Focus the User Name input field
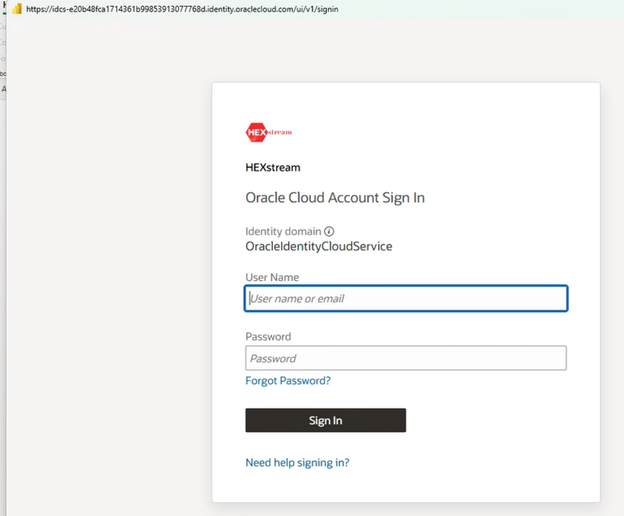The image size is (624, 516). [x=406, y=298]
